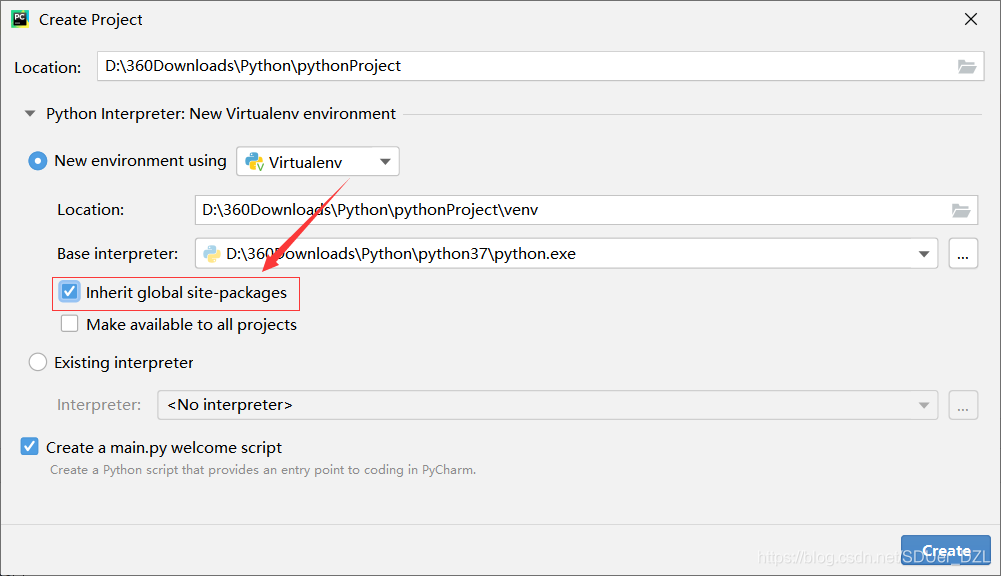Open the <No interpreter> combo box
This screenshot has width=1001, height=576.
[x=548, y=405]
